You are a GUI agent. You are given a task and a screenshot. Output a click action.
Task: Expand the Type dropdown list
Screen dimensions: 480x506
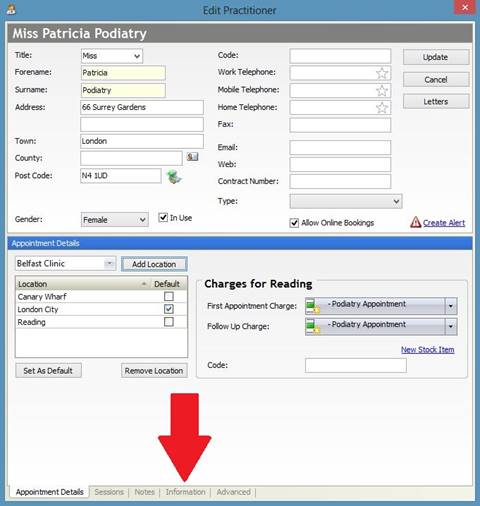346,201
